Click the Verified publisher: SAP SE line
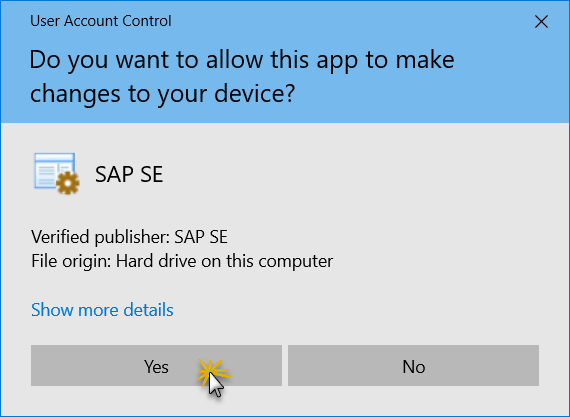 (129, 237)
